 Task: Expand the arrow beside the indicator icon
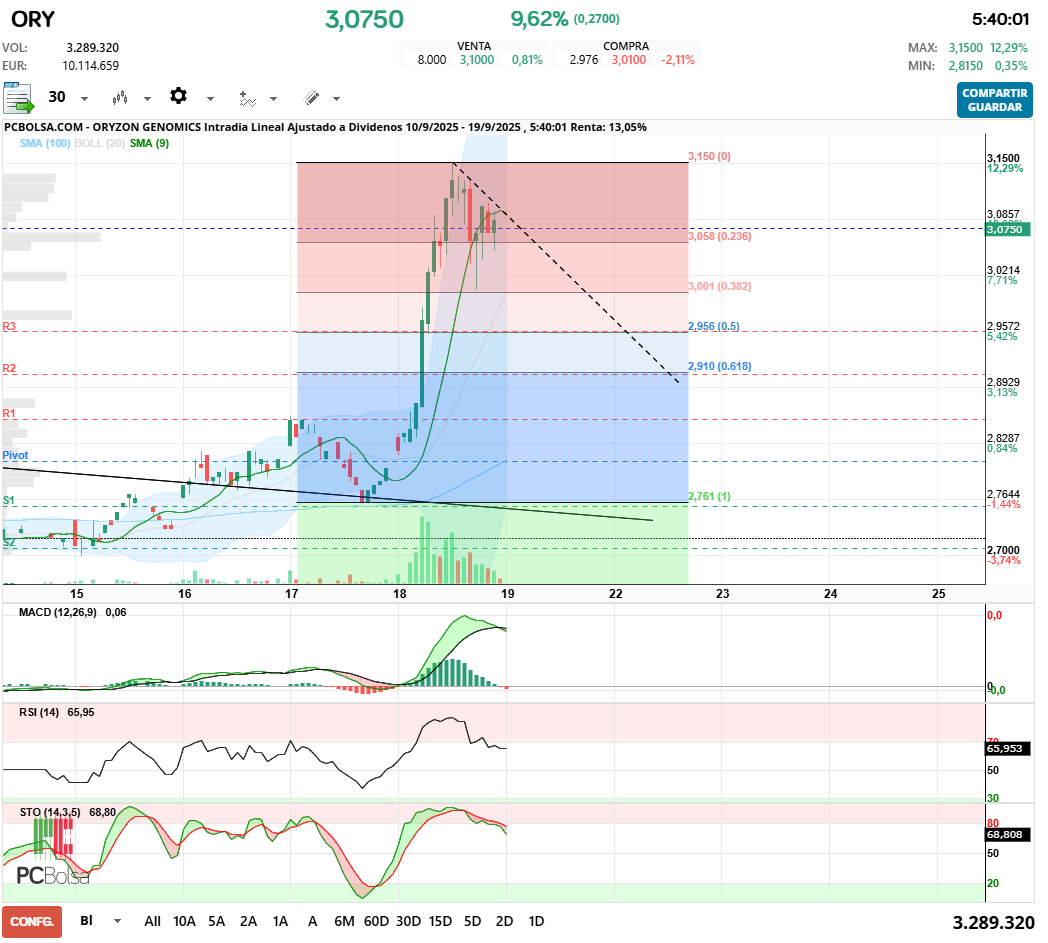(273, 99)
